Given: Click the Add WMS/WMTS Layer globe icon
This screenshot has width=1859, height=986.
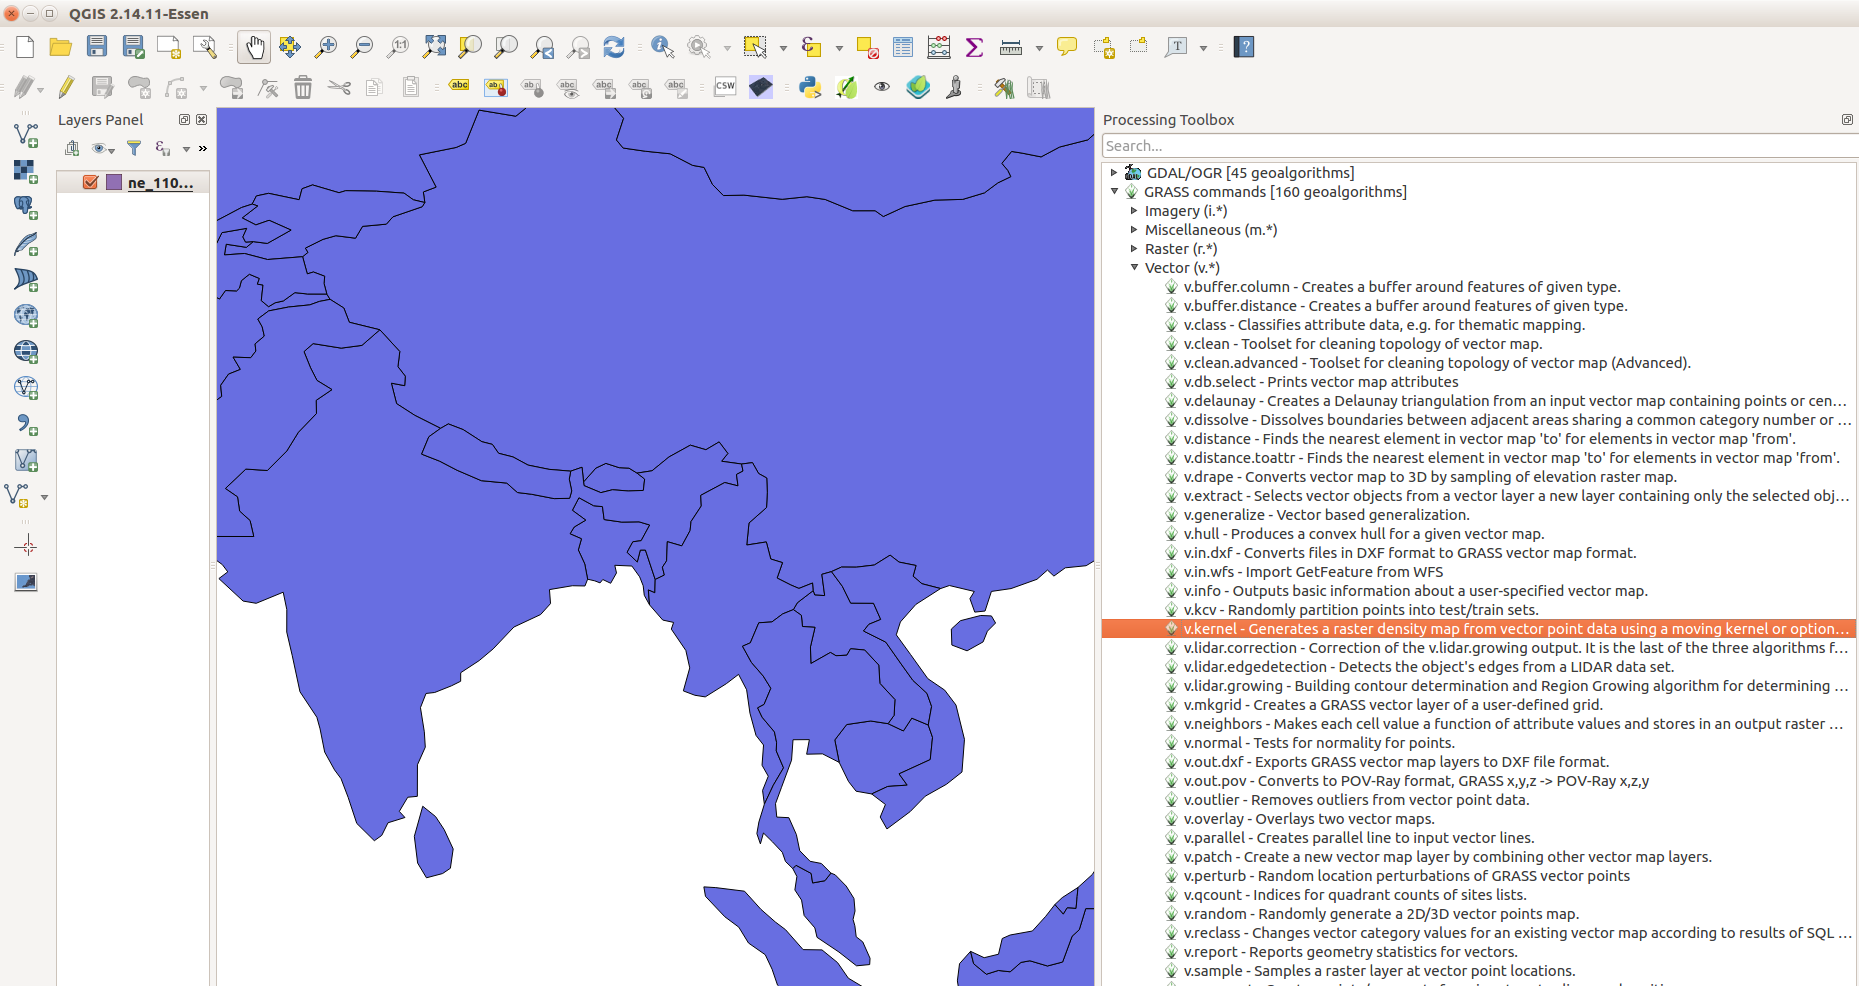Looking at the screenshot, I should point(26,316).
